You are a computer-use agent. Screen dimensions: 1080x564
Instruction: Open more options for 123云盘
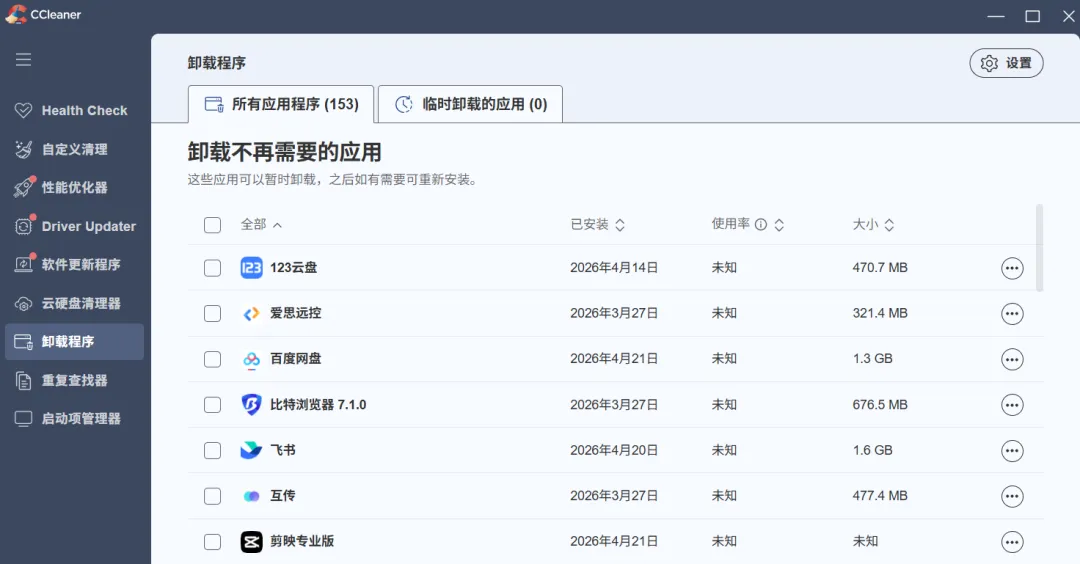(1012, 268)
